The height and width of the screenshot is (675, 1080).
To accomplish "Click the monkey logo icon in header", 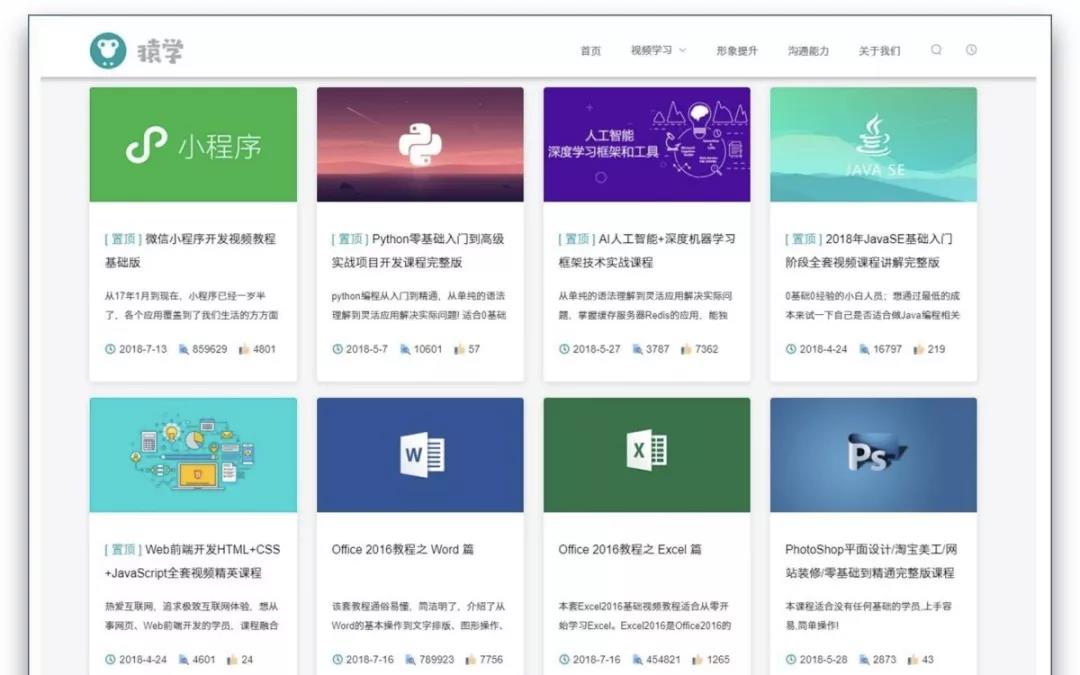I will coord(108,50).
